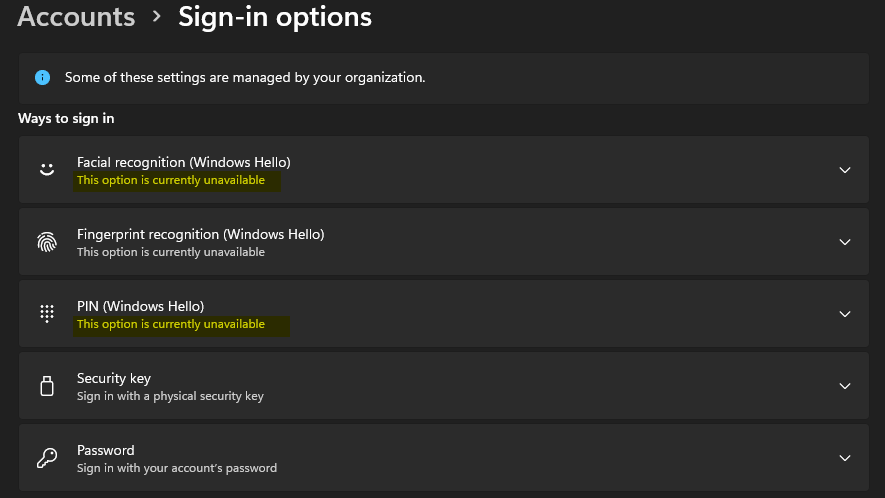Expand the PIN (Windows Hello) chevron
Image resolution: width=885 pixels, height=498 pixels.
(x=845, y=314)
